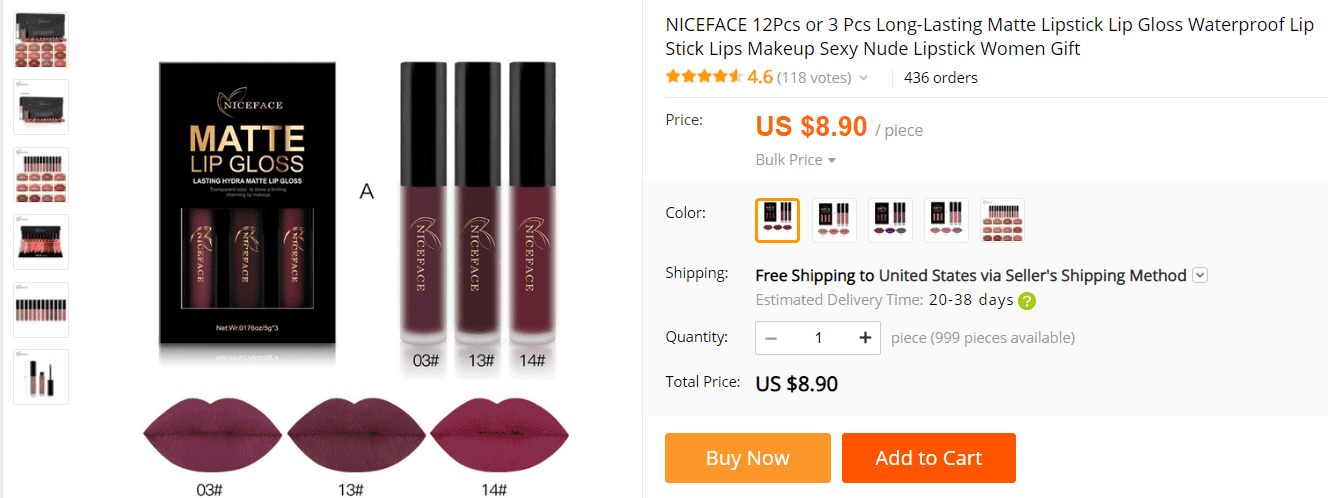Click the Add to Cart button
The width and height of the screenshot is (1328, 498).
pos(928,458)
